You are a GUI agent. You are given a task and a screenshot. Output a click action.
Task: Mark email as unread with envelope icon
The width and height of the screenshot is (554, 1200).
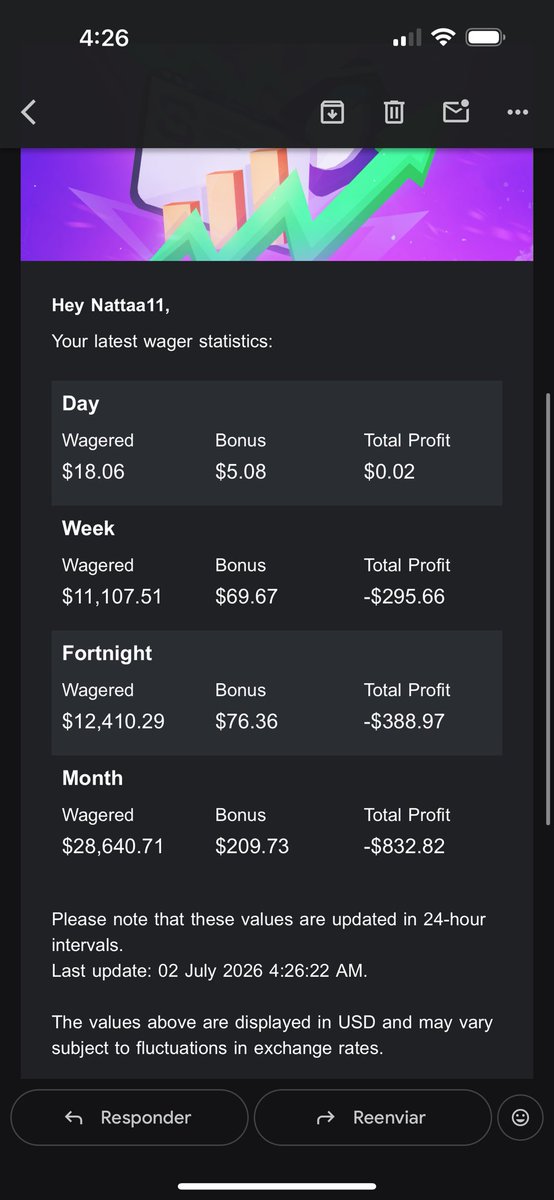click(456, 111)
